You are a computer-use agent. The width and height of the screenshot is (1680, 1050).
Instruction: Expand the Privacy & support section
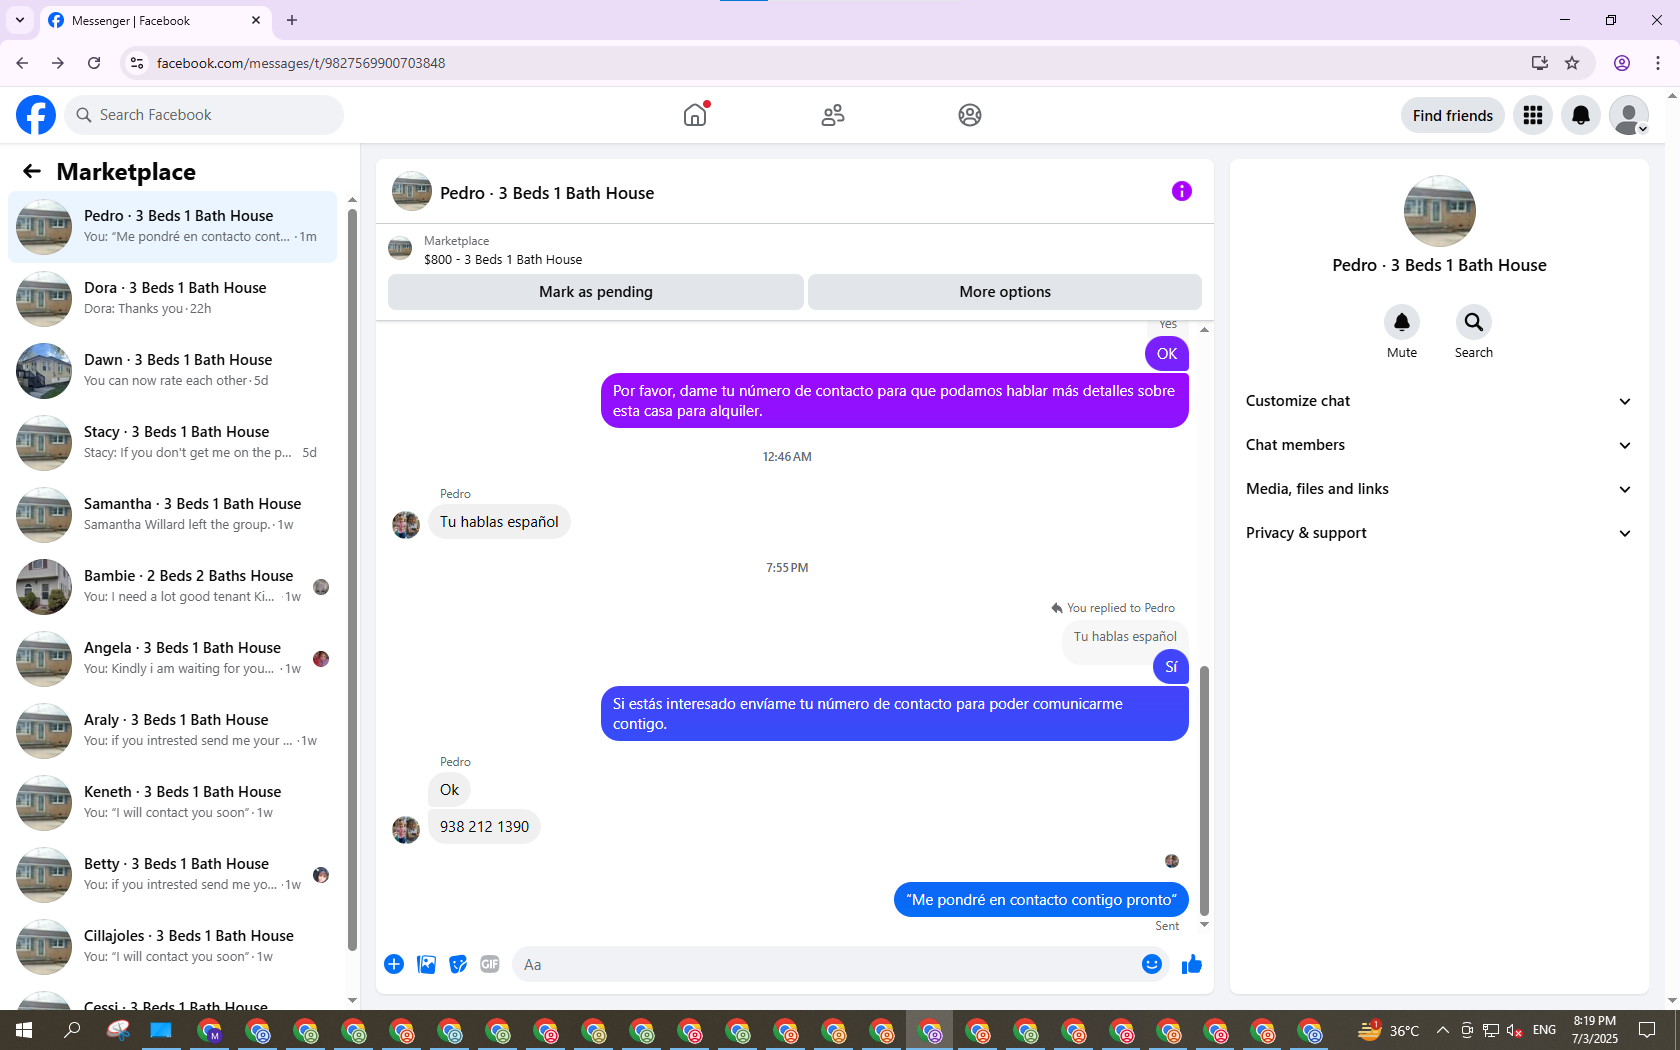tap(1439, 533)
